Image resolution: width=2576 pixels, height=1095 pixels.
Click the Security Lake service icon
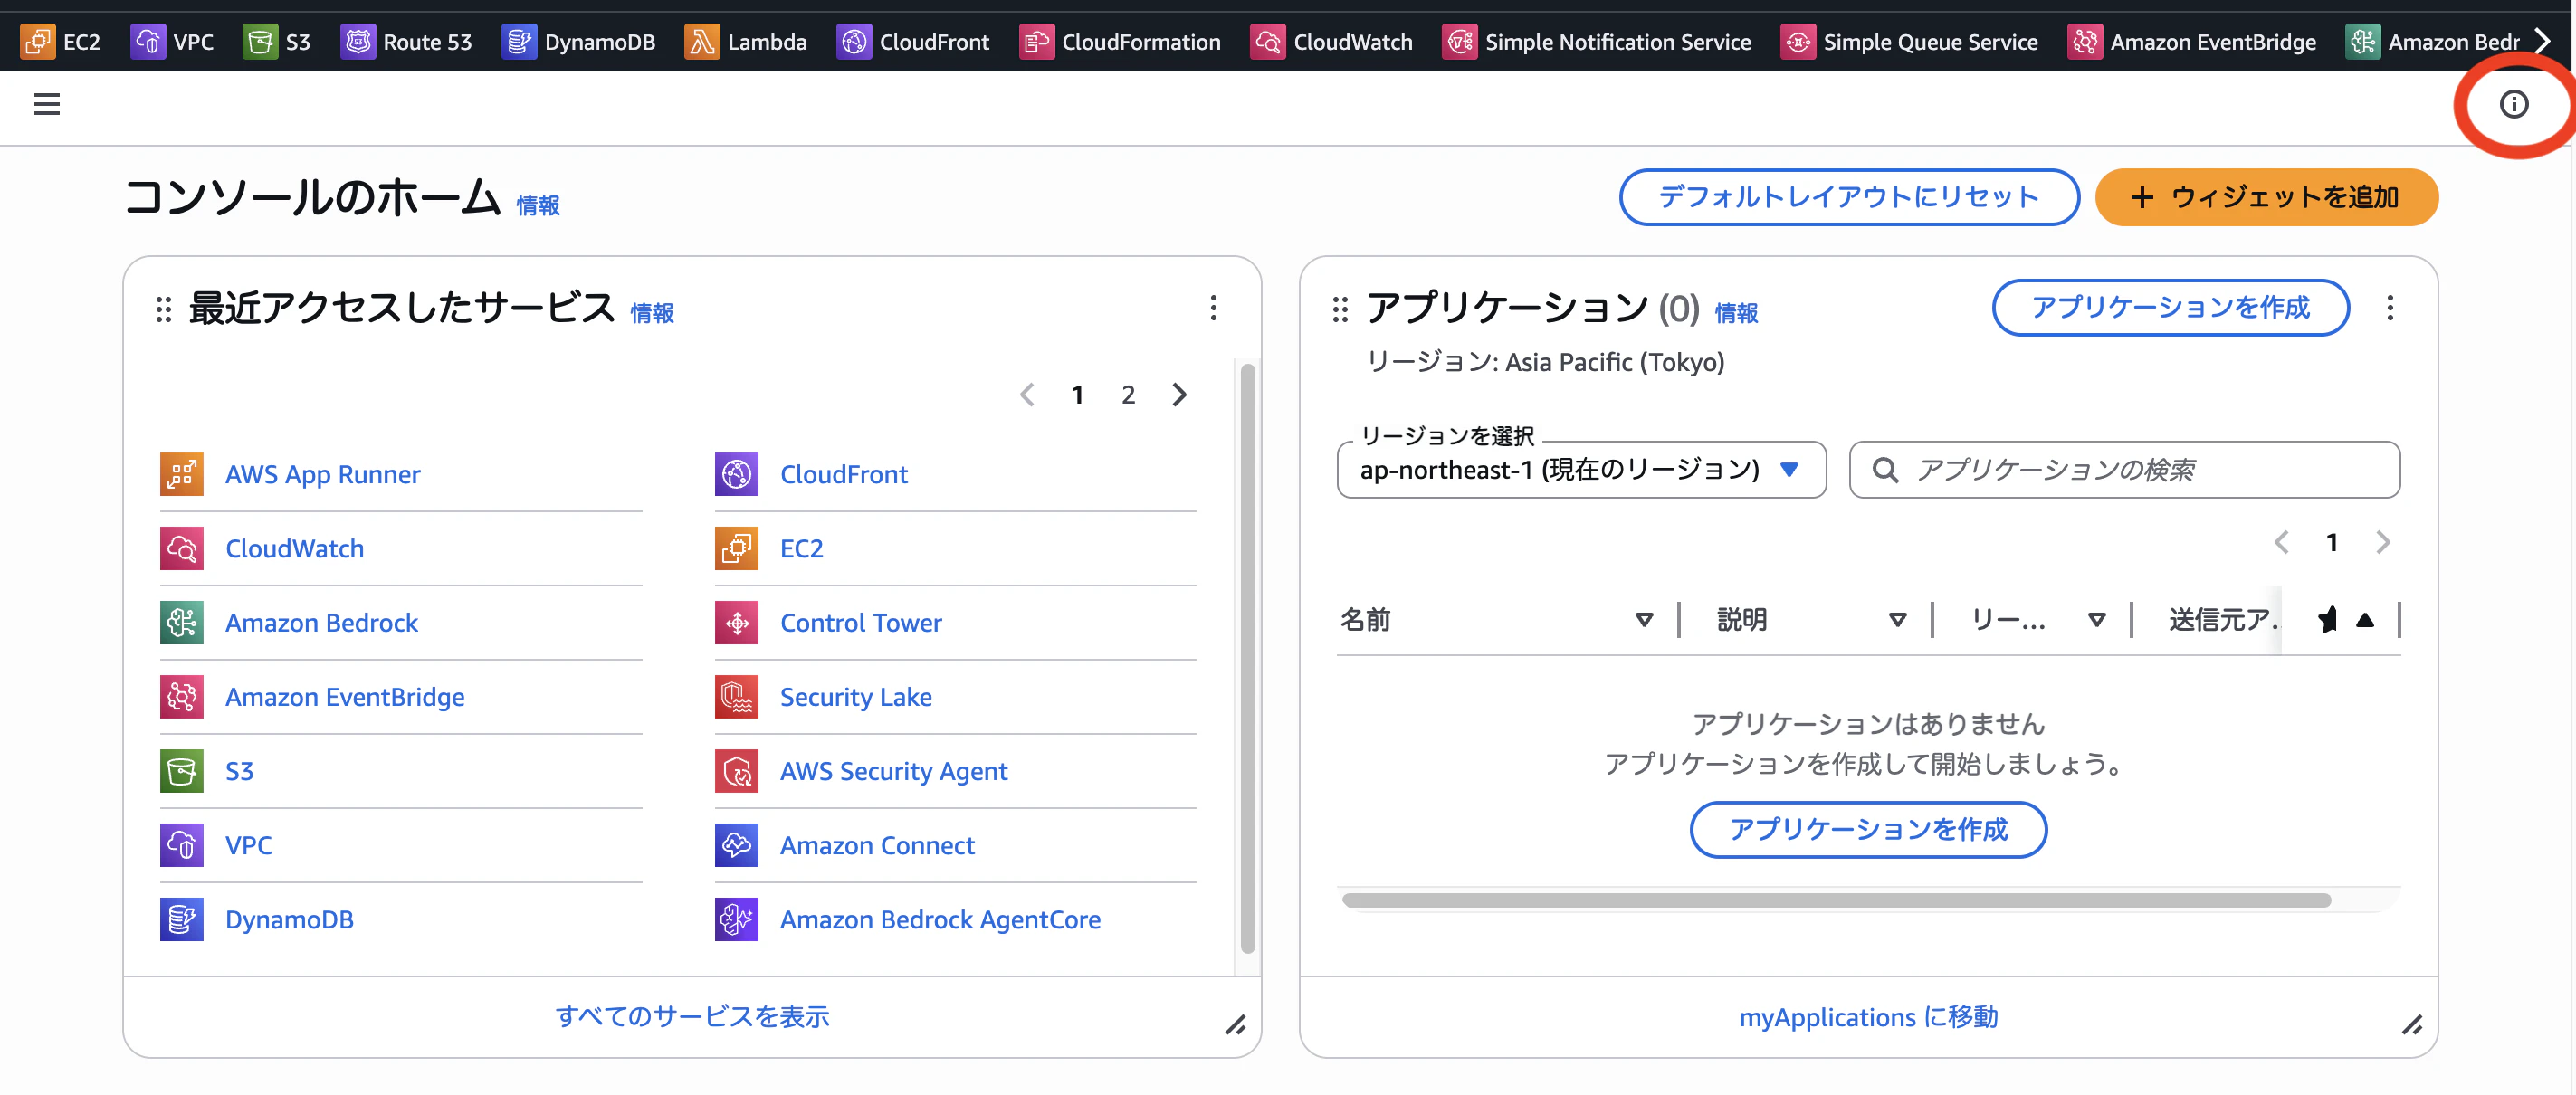click(x=737, y=696)
